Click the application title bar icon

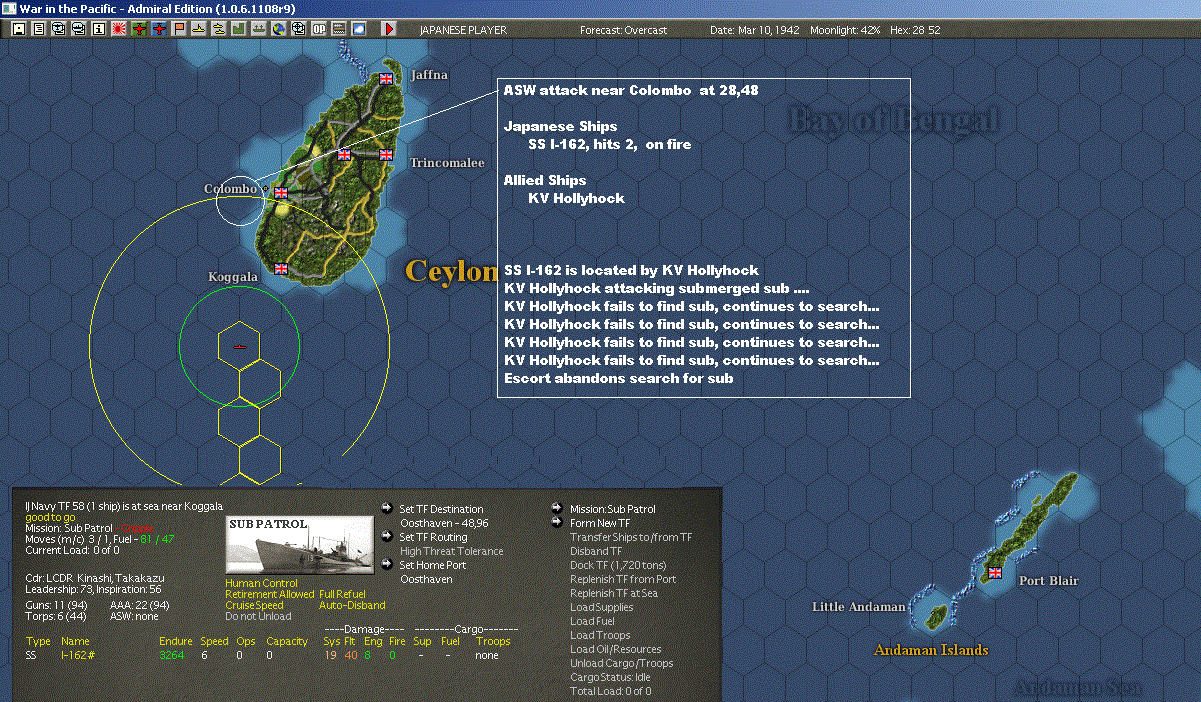pyautogui.click(x=9, y=8)
